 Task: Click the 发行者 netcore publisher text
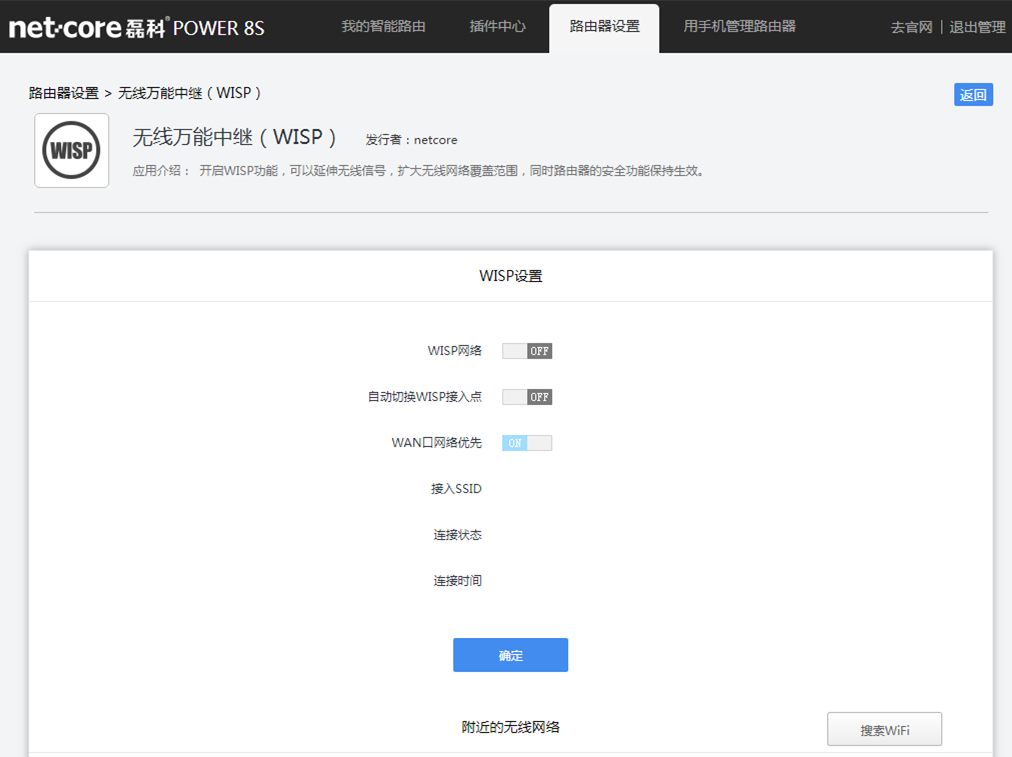point(412,140)
